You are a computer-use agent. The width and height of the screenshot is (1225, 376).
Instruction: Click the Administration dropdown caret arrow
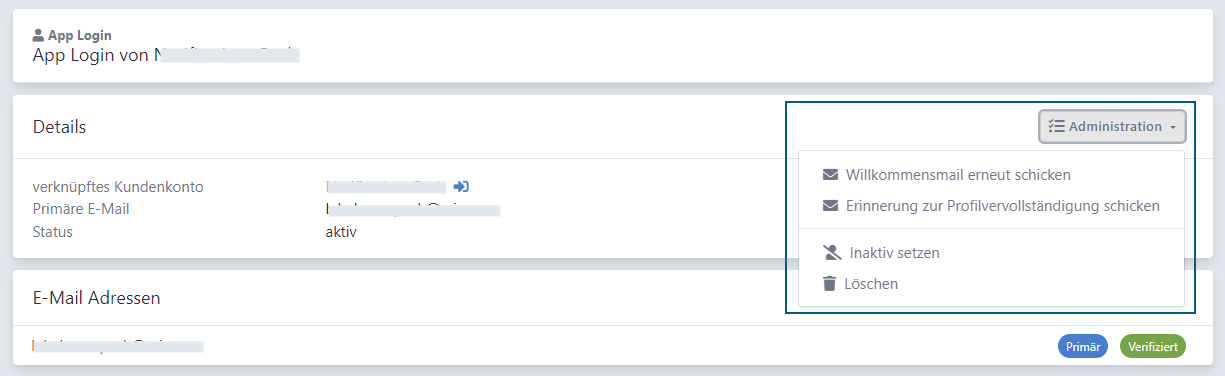coord(1172,128)
